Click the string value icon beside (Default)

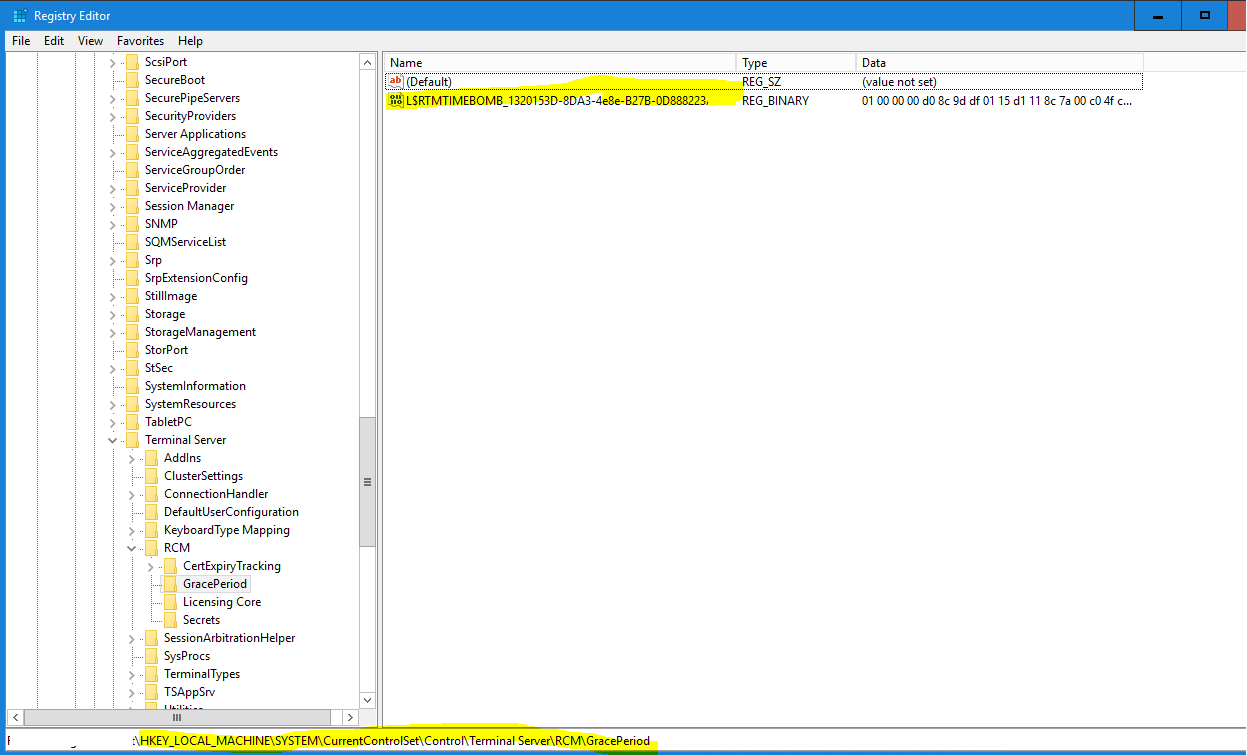coord(395,81)
